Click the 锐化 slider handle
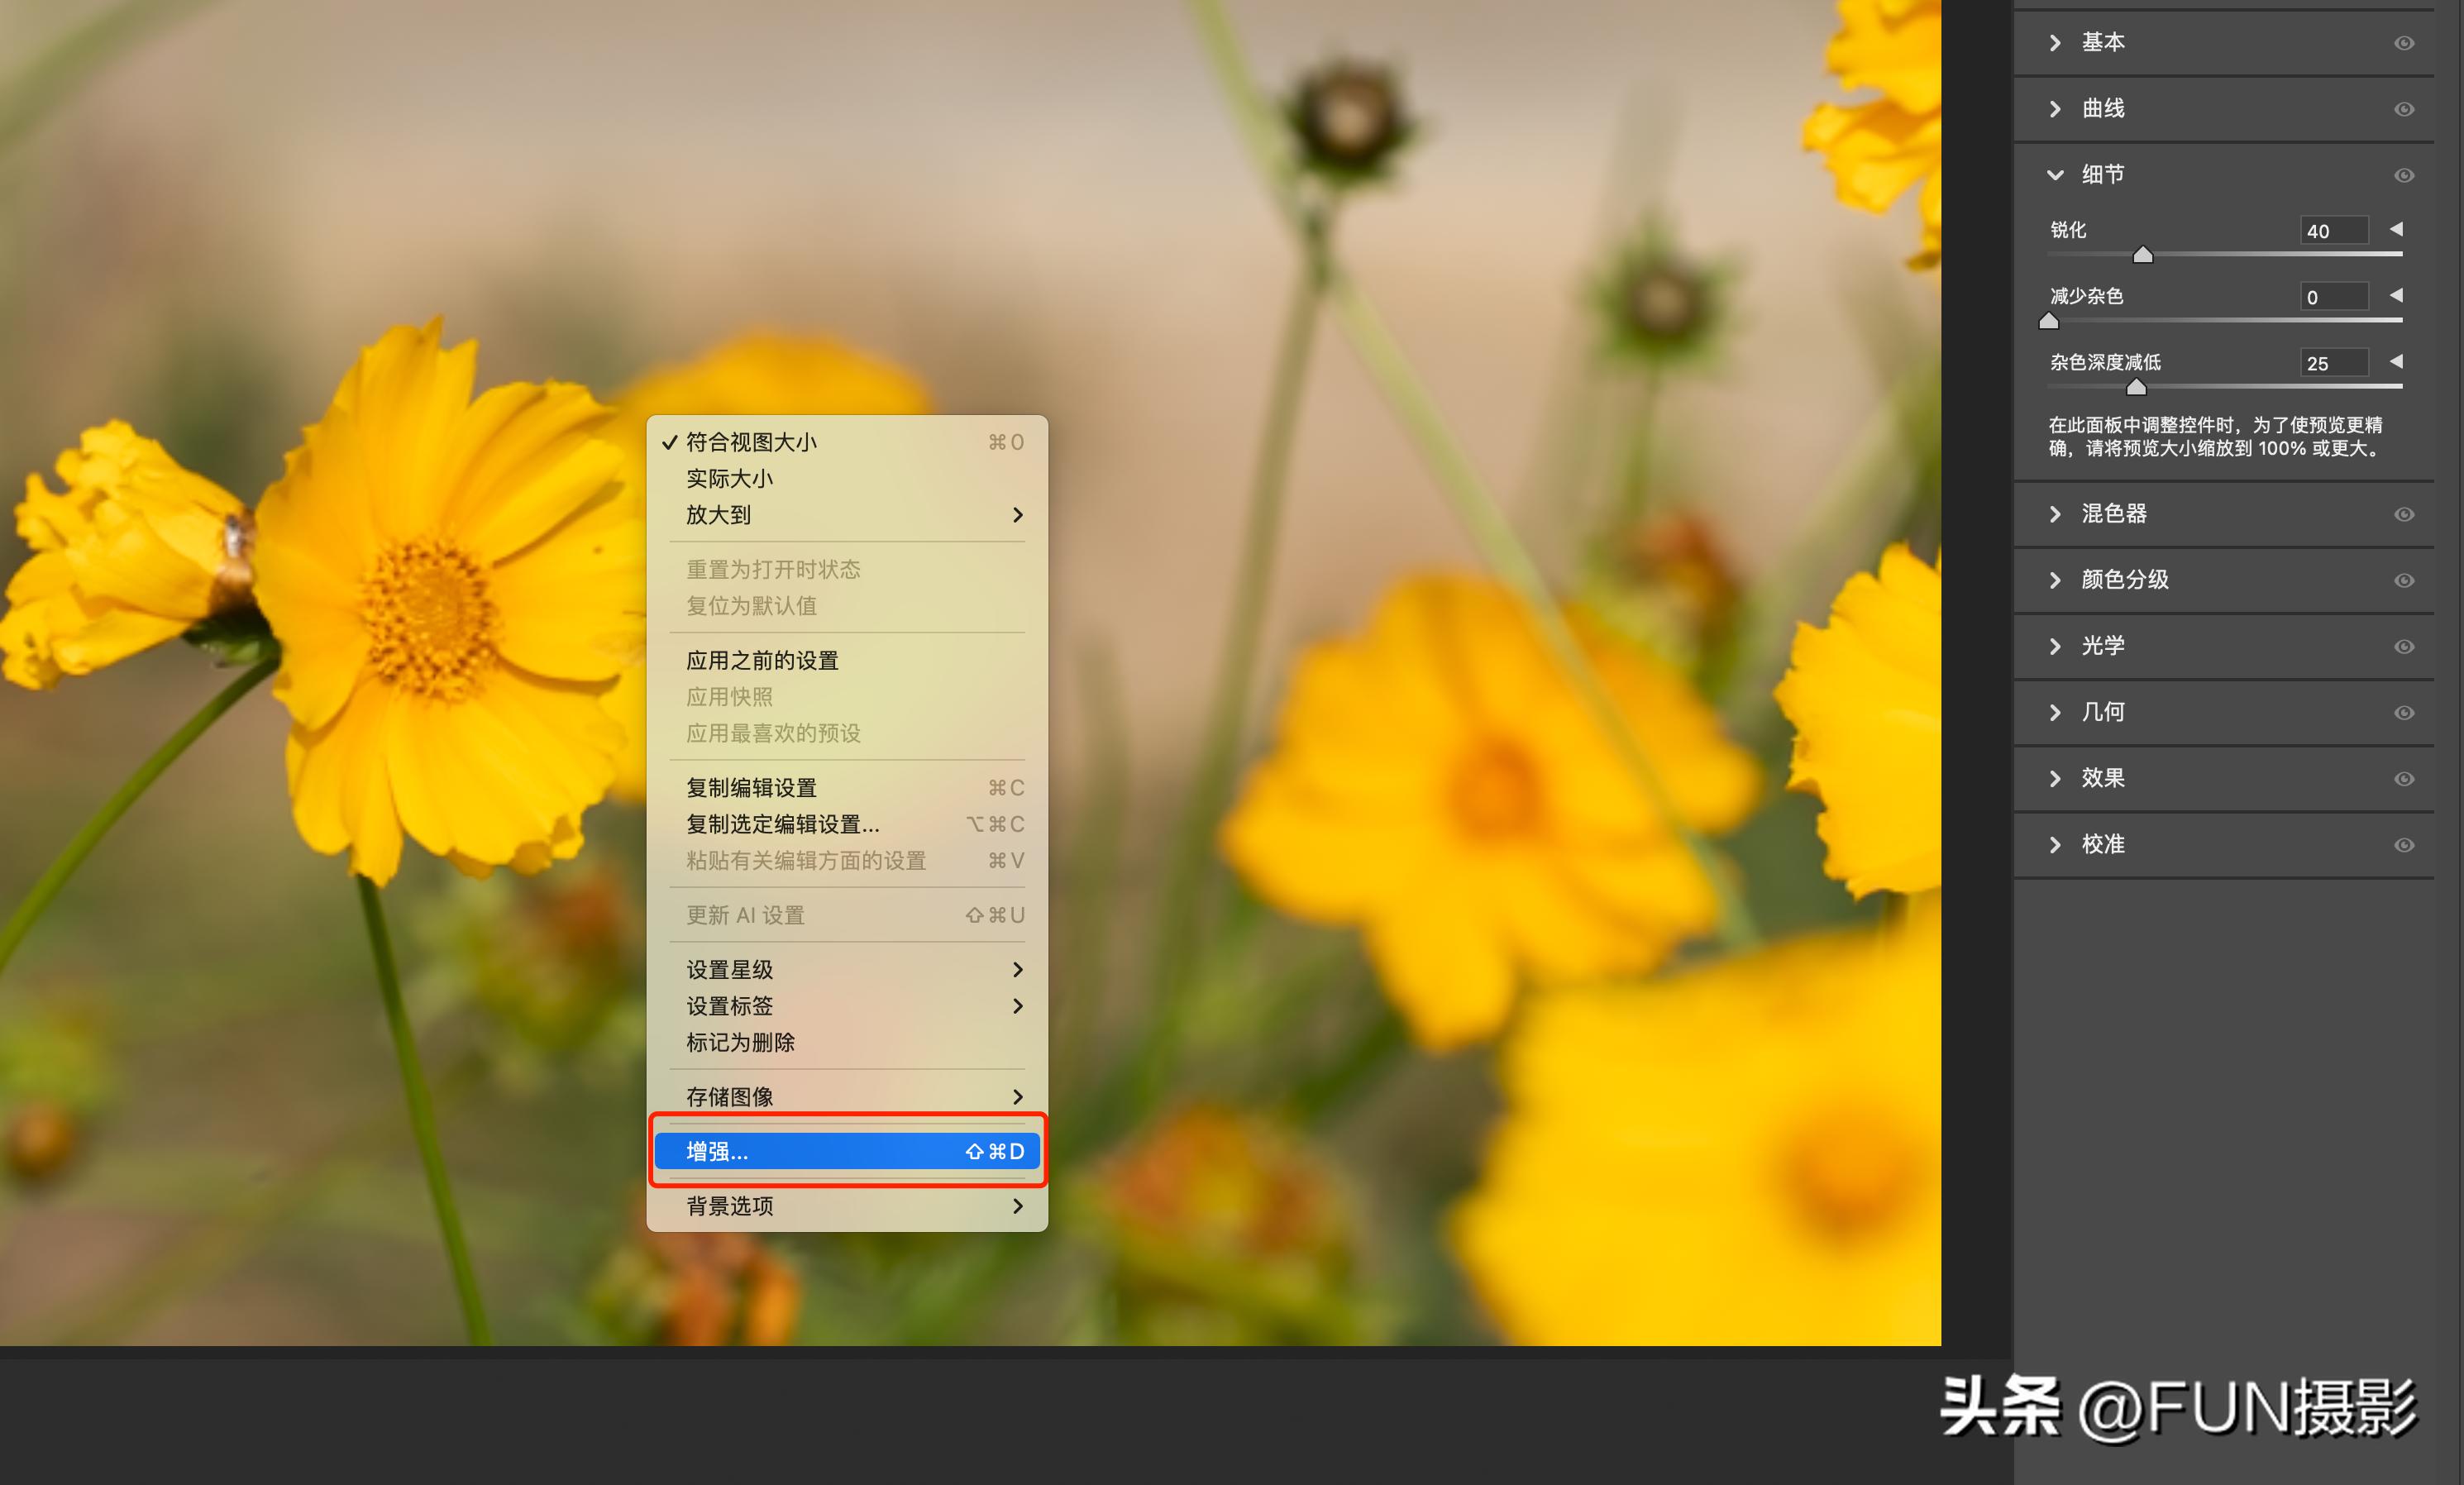The width and height of the screenshot is (2464, 1485). 2142,255
